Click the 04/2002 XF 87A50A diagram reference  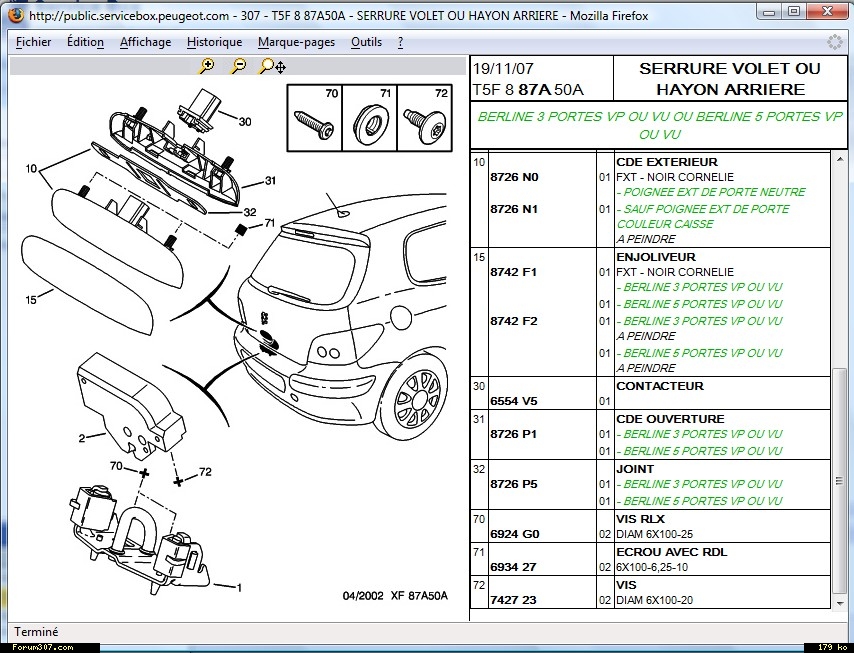(395, 596)
